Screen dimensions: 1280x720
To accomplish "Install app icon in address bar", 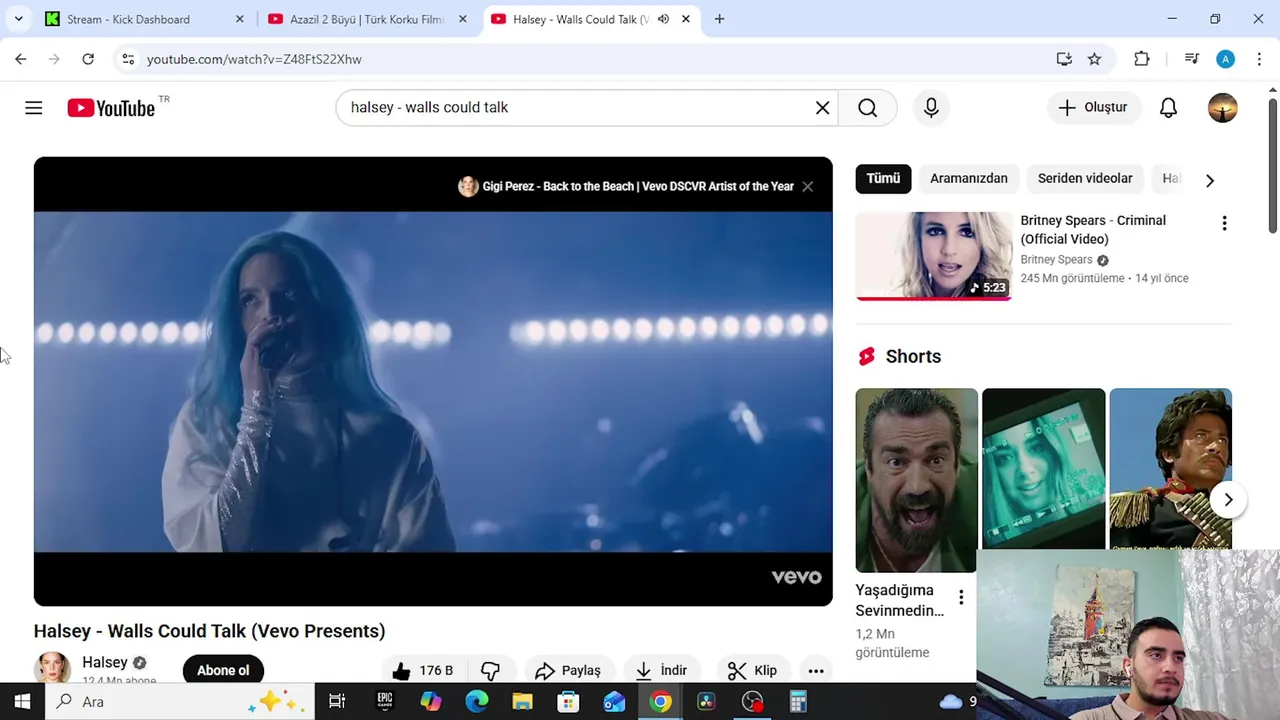I will coord(1064,59).
